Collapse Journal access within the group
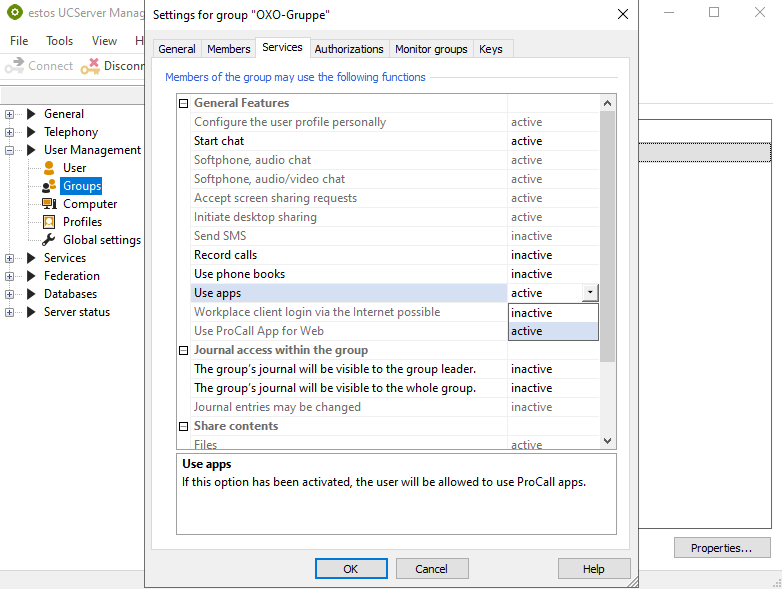Image resolution: width=782 pixels, height=589 pixels. point(184,350)
